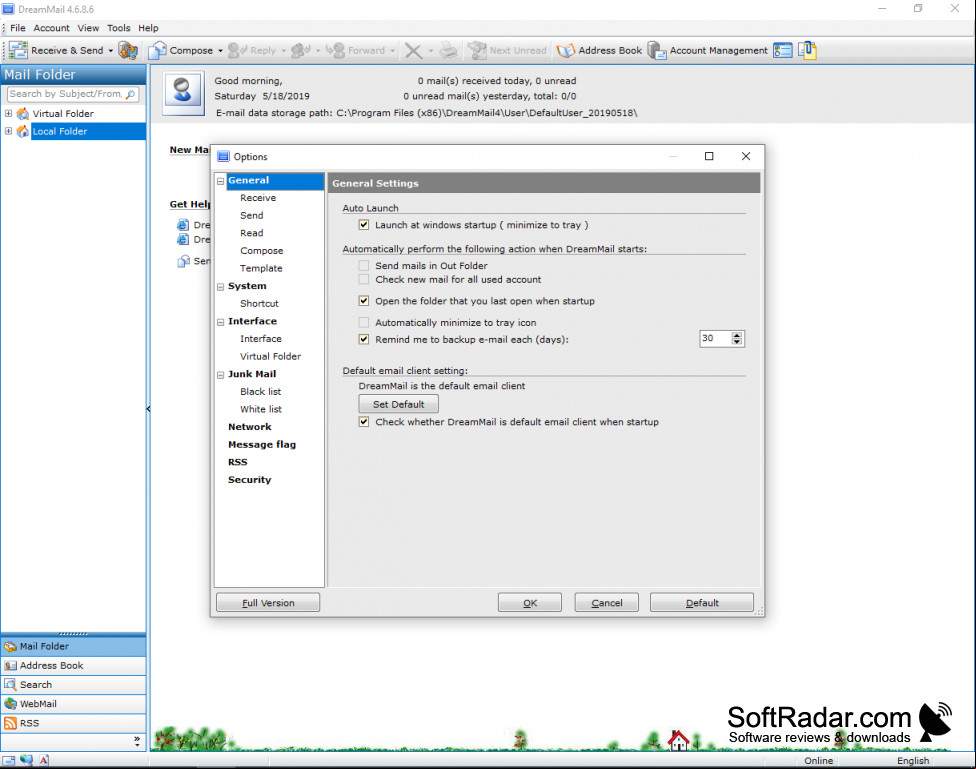Click the Next Unread icon in the toolbar

tap(477, 50)
